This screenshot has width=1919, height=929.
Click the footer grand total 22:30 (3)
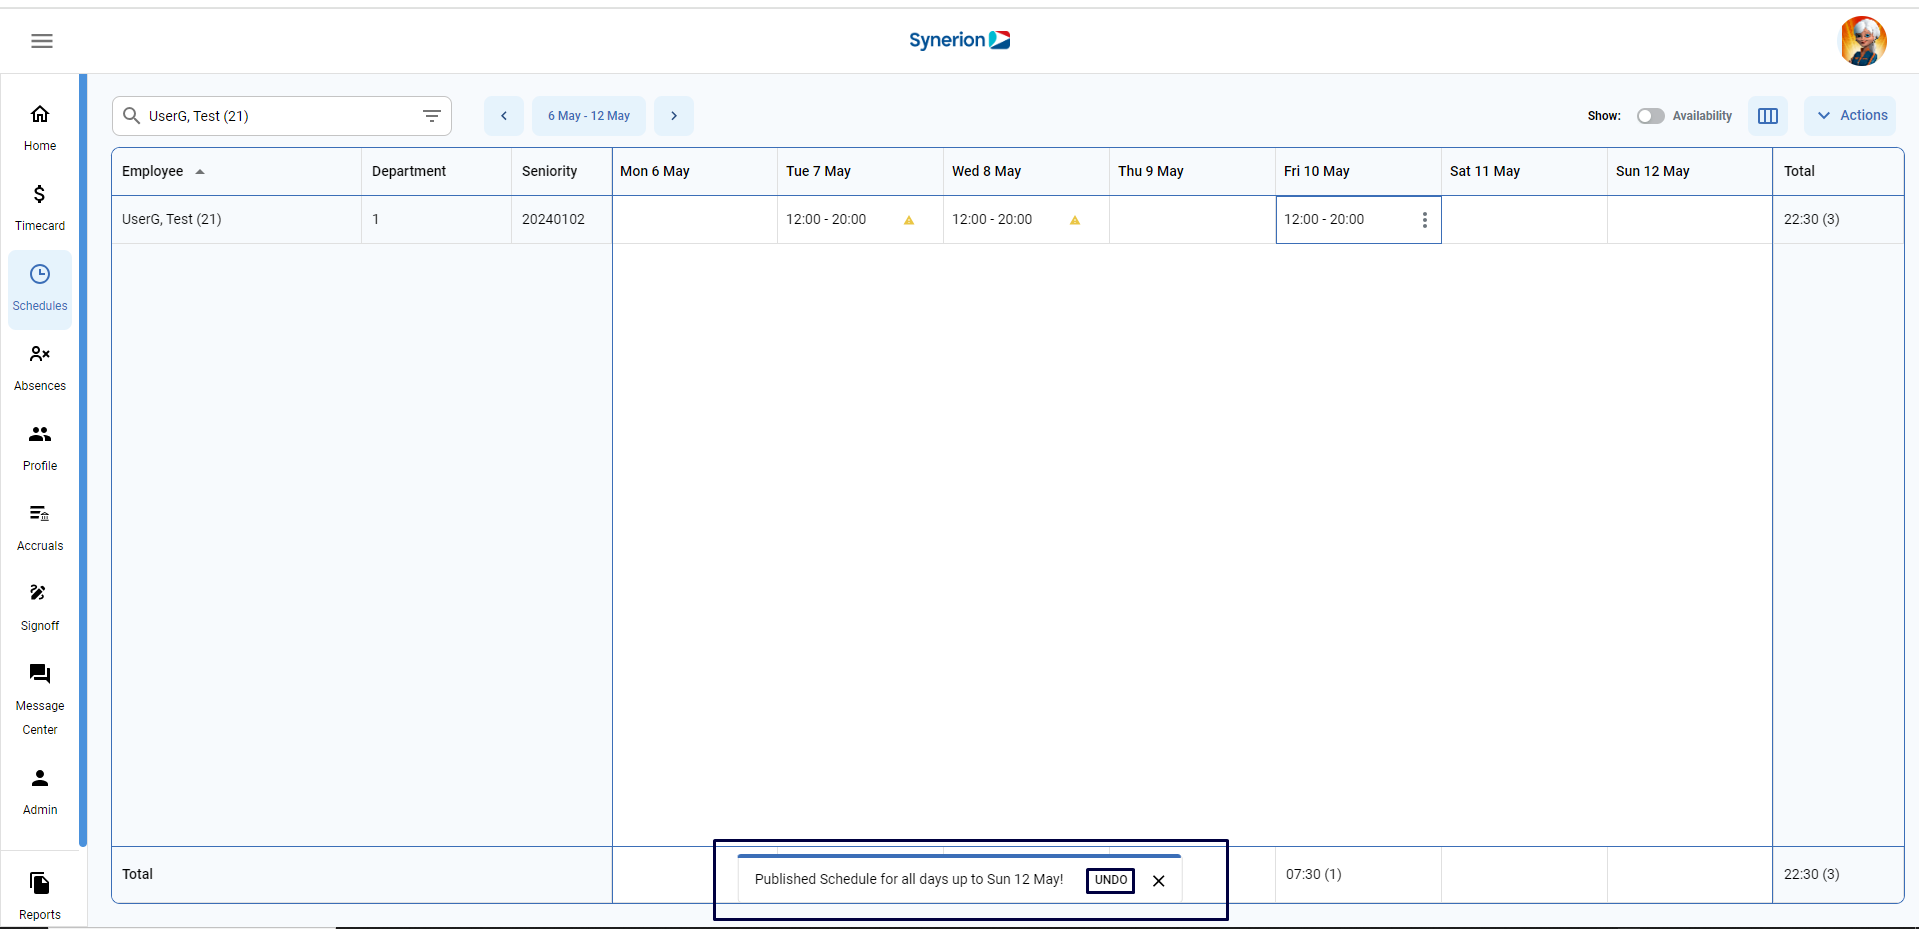pos(1812,874)
